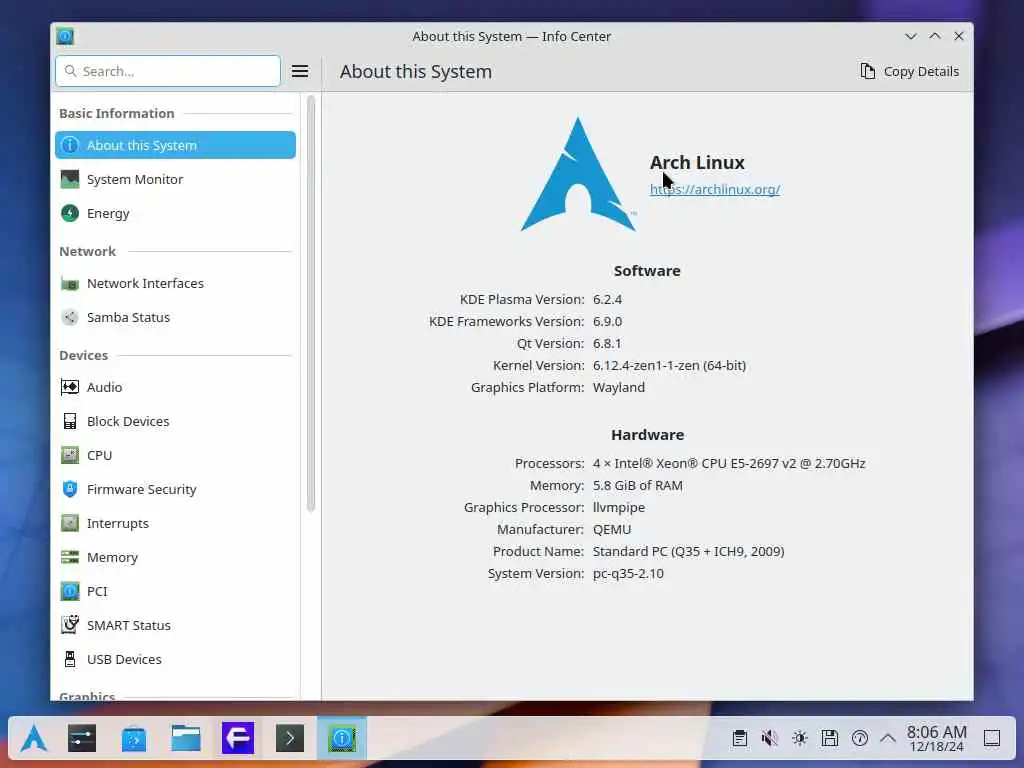Open Block Devices page

click(x=175, y=421)
